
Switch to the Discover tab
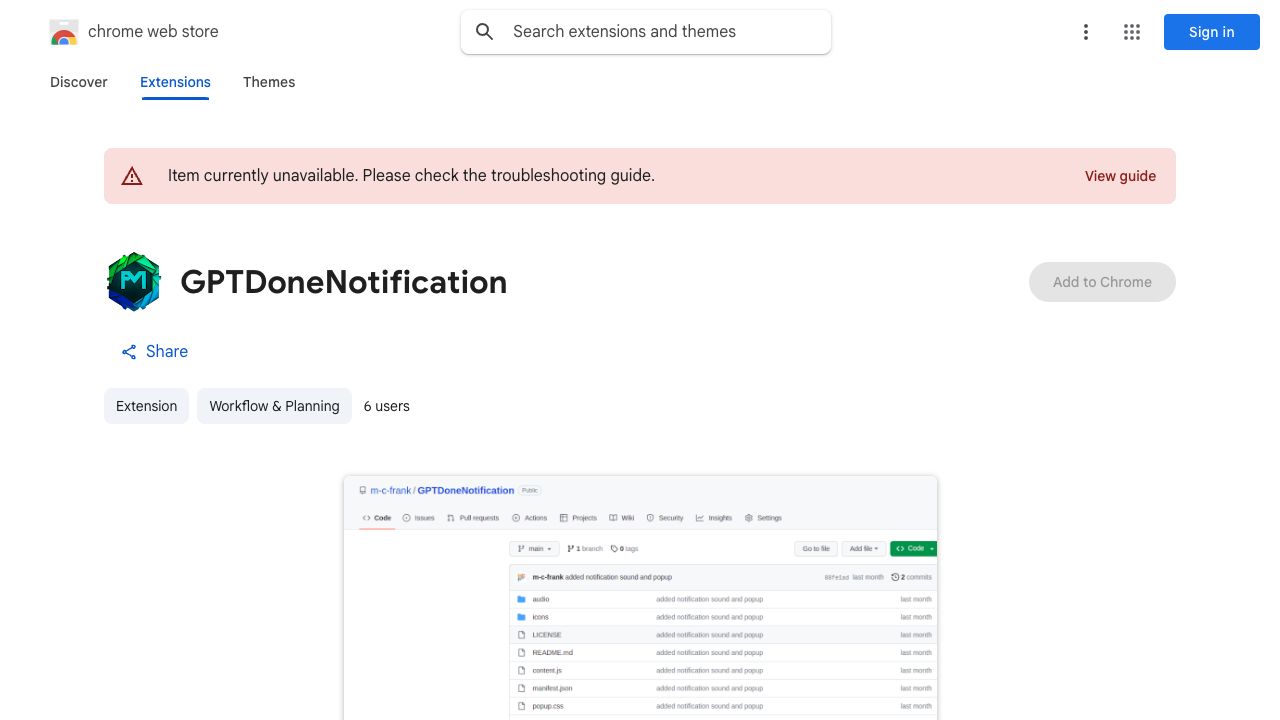point(79,82)
